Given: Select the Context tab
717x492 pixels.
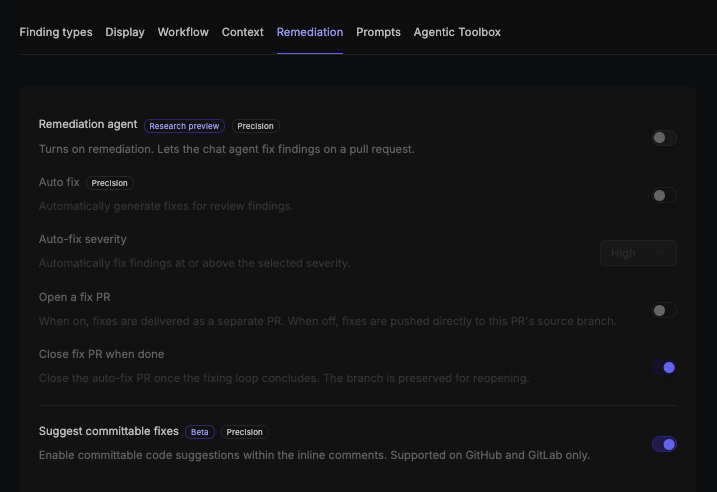Looking at the screenshot, I should (x=242, y=32).
